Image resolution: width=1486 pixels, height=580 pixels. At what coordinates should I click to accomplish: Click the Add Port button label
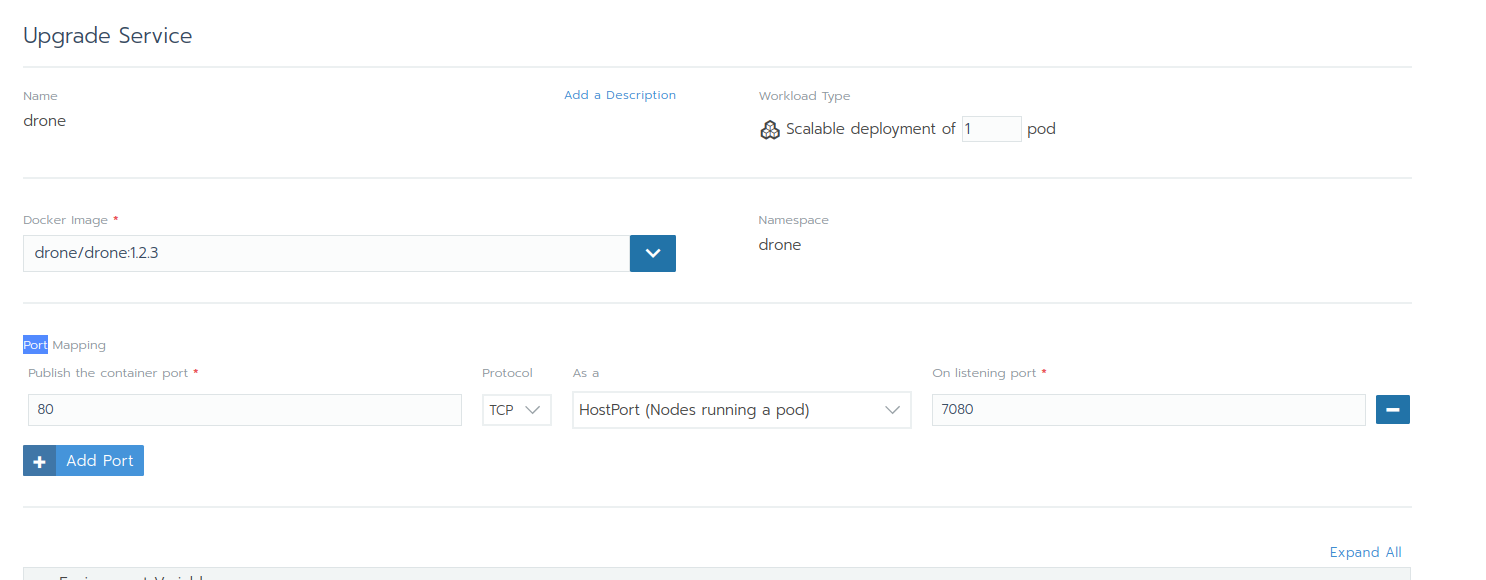point(100,461)
